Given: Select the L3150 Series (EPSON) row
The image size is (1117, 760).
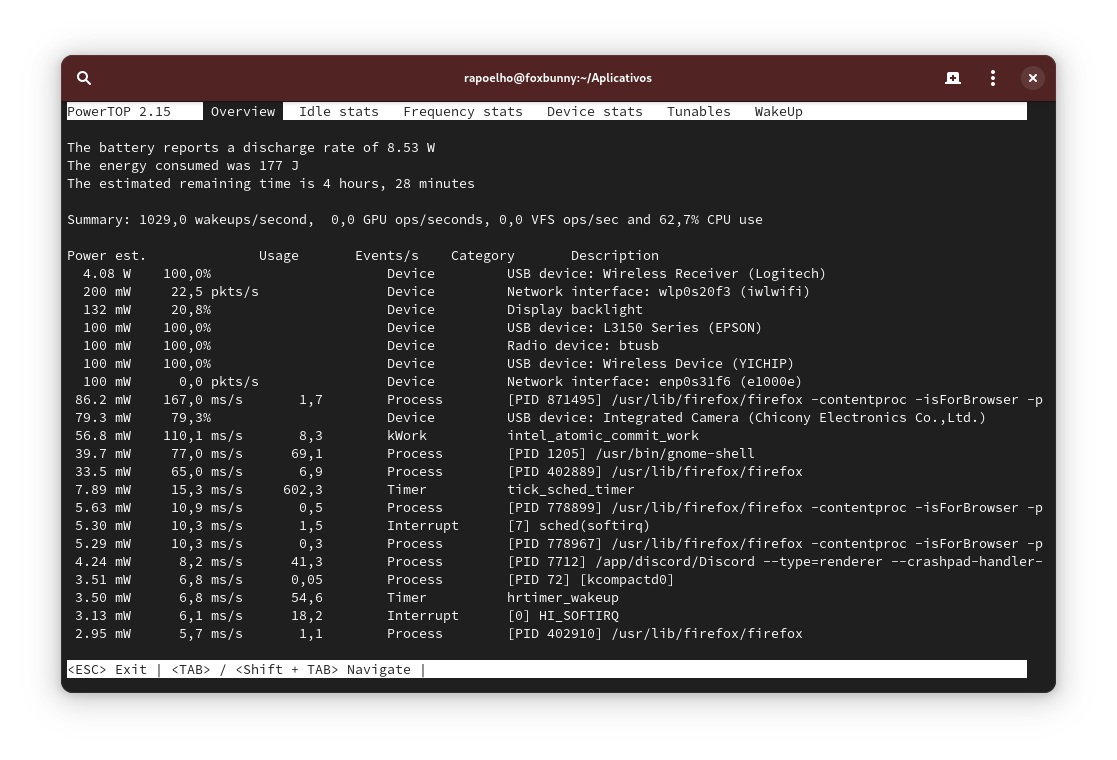Looking at the screenshot, I should (x=422, y=328).
